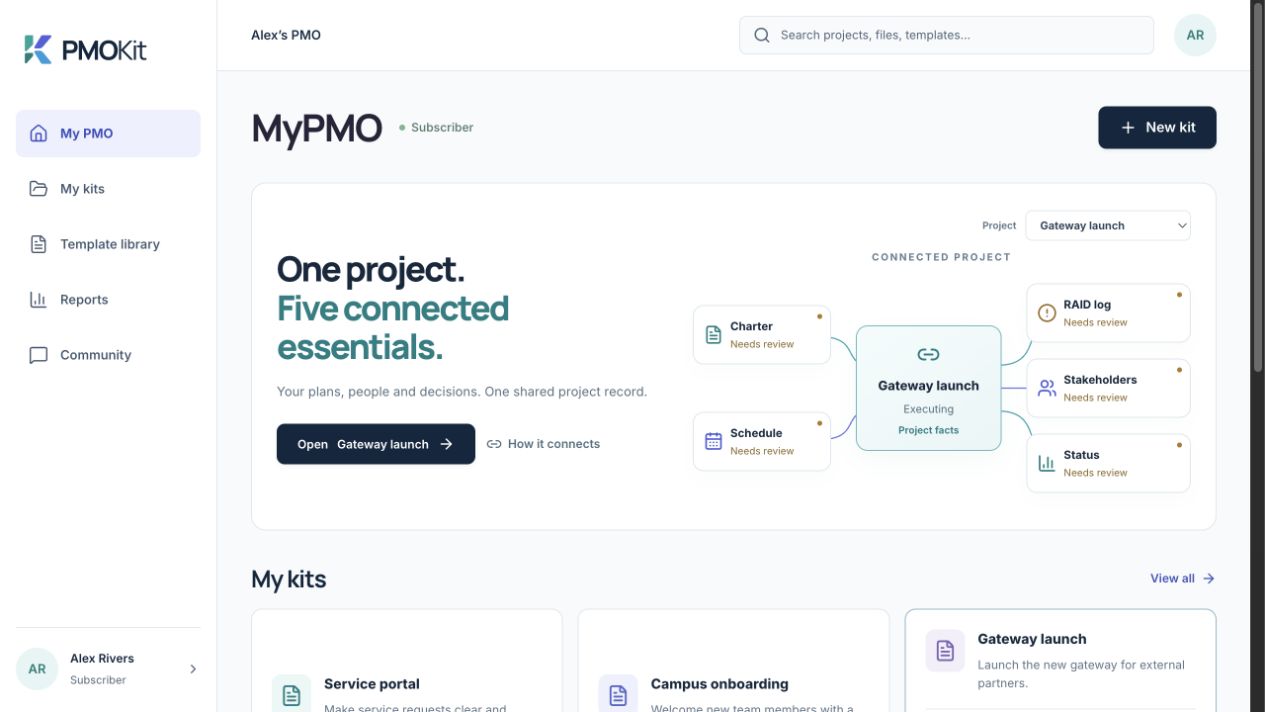This screenshot has width=1265, height=712.
Task: Click the Template library document icon
Action: click(x=38, y=244)
